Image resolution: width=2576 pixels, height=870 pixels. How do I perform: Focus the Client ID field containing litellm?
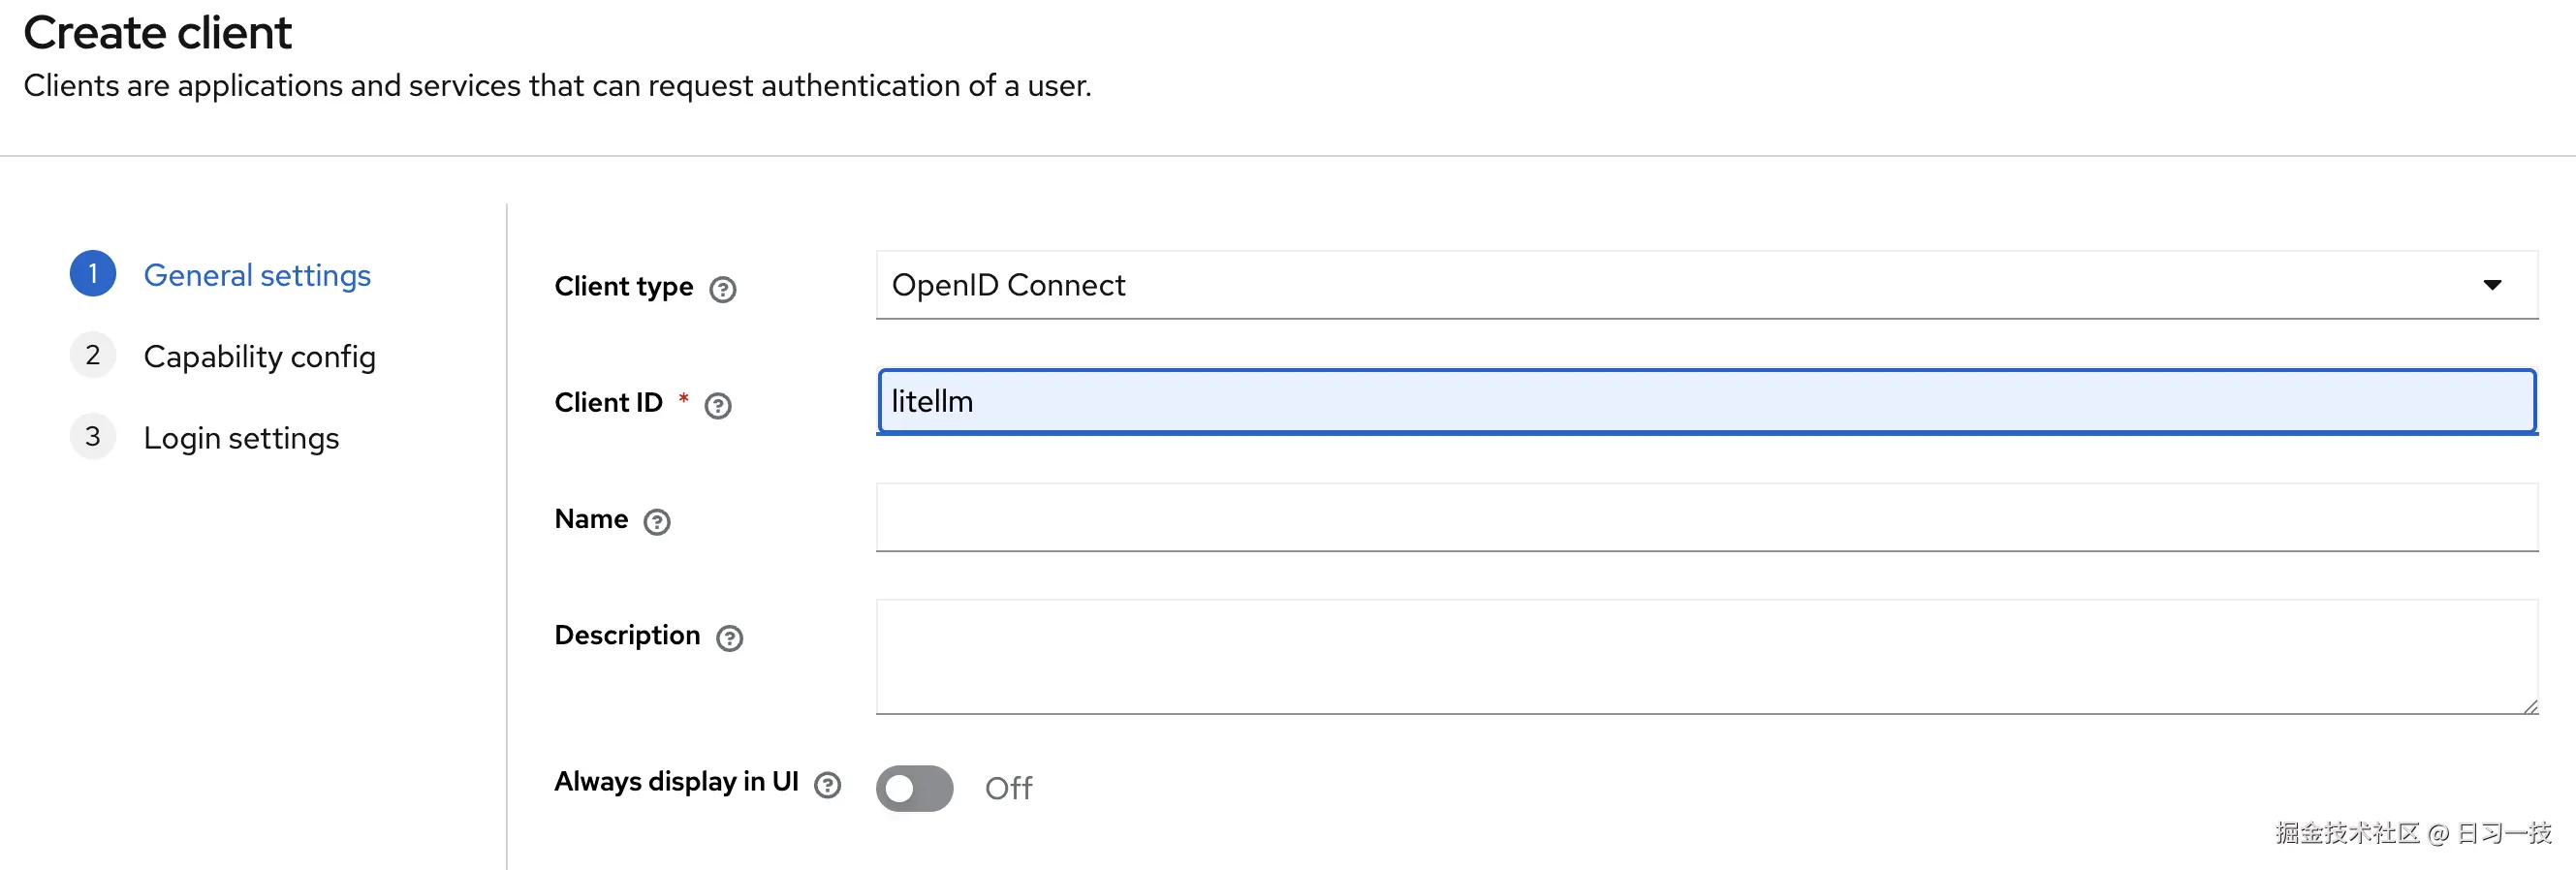1706,402
